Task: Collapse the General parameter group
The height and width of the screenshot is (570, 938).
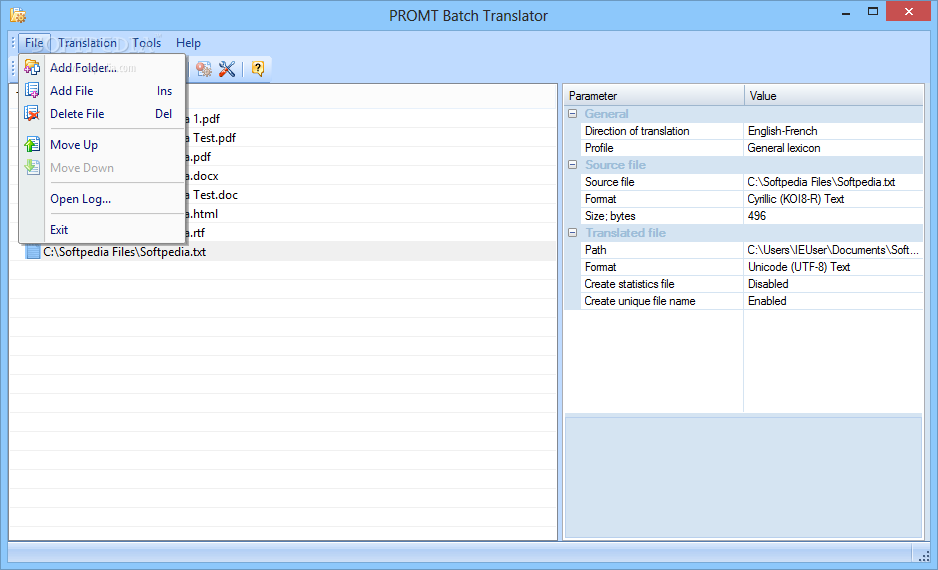Action: point(572,114)
